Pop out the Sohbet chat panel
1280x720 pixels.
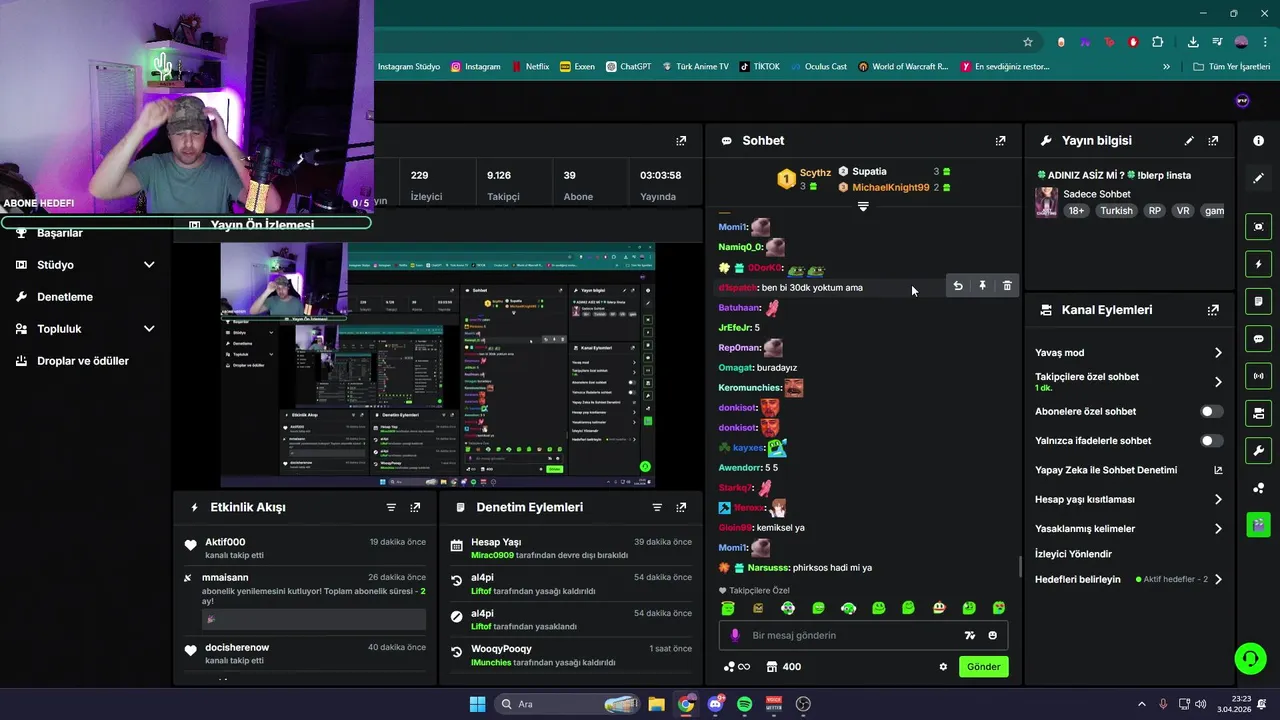pos(1000,141)
